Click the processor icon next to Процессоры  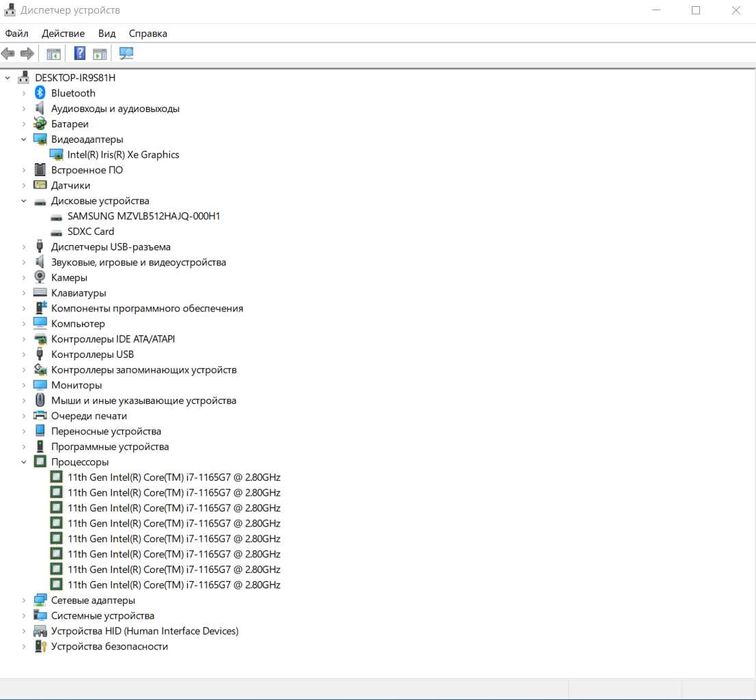pos(40,461)
